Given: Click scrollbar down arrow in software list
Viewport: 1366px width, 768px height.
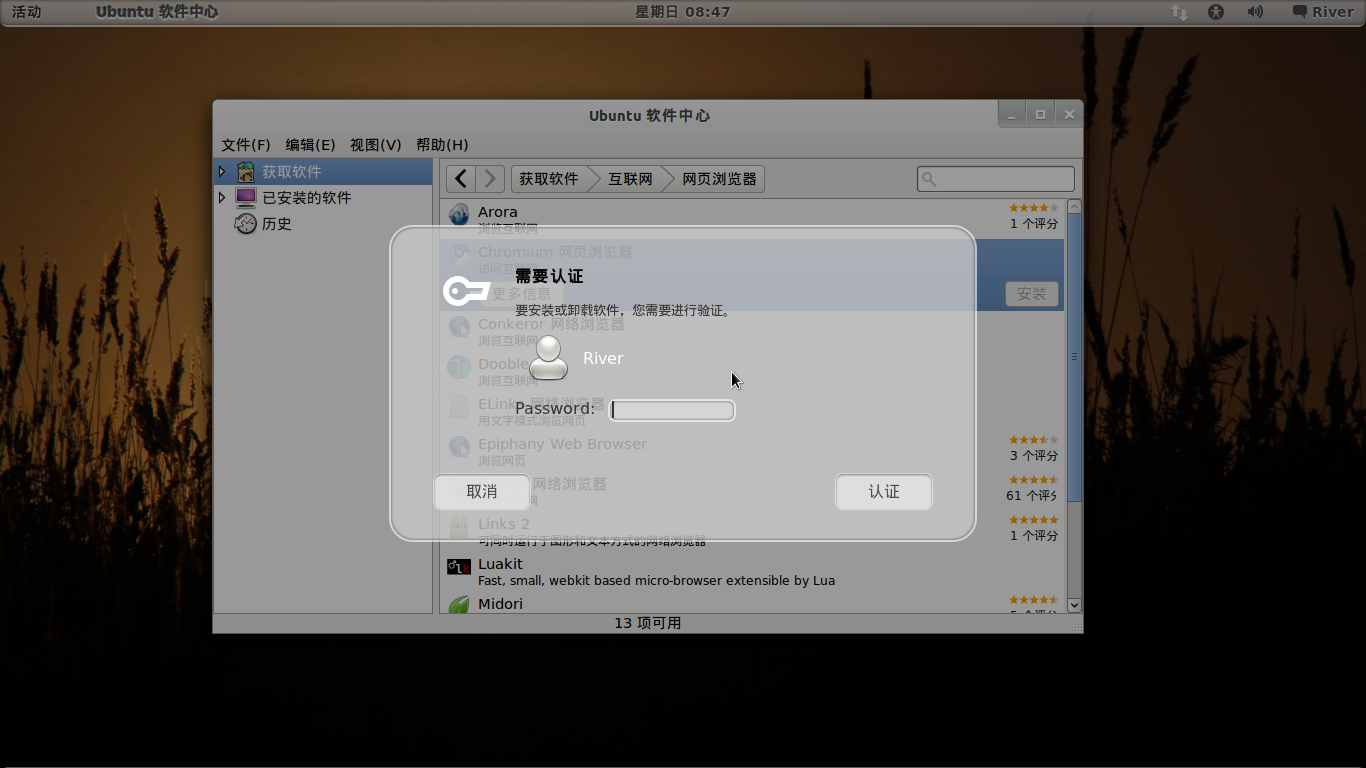Looking at the screenshot, I should [x=1074, y=605].
